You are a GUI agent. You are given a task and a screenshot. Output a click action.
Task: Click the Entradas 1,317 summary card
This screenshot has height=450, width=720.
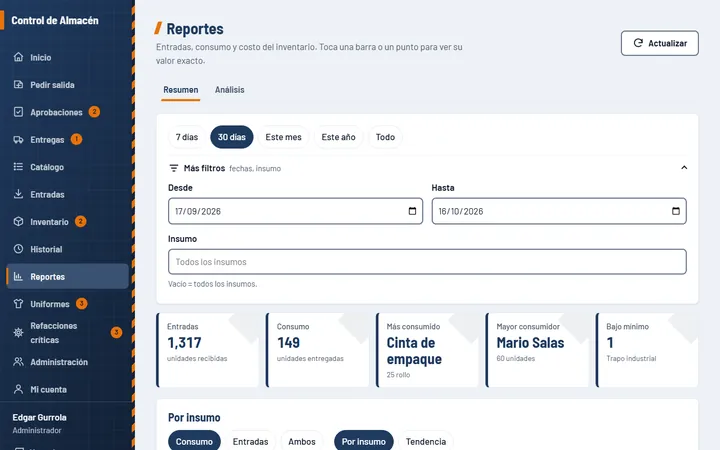click(x=208, y=350)
